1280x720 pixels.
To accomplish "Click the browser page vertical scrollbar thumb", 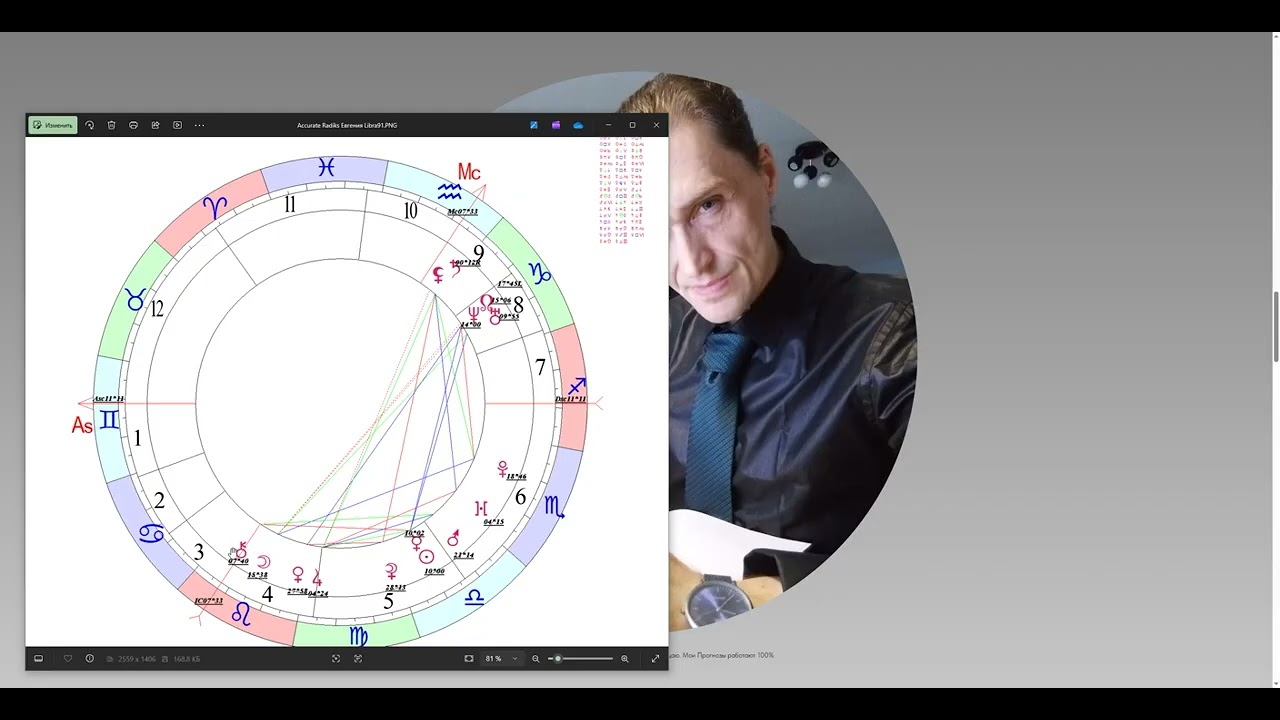I will [x=1275, y=327].
